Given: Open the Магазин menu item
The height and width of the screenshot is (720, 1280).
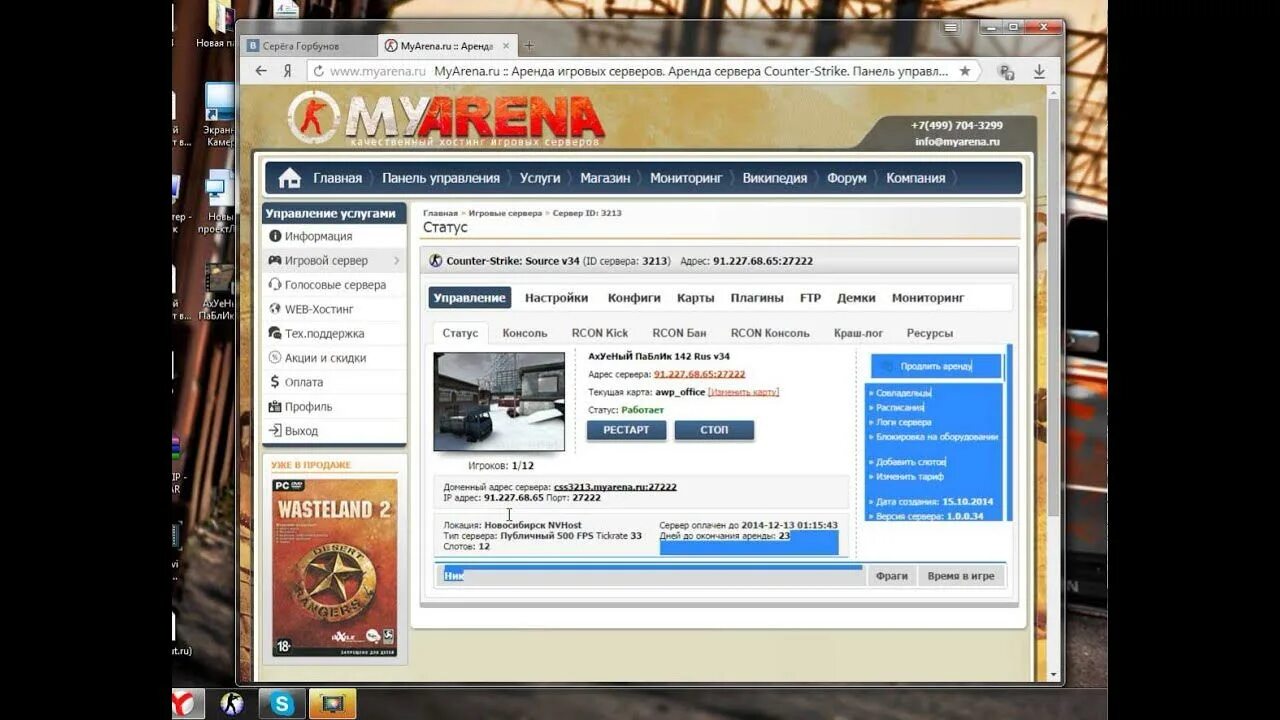Looking at the screenshot, I should click(605, 178).
